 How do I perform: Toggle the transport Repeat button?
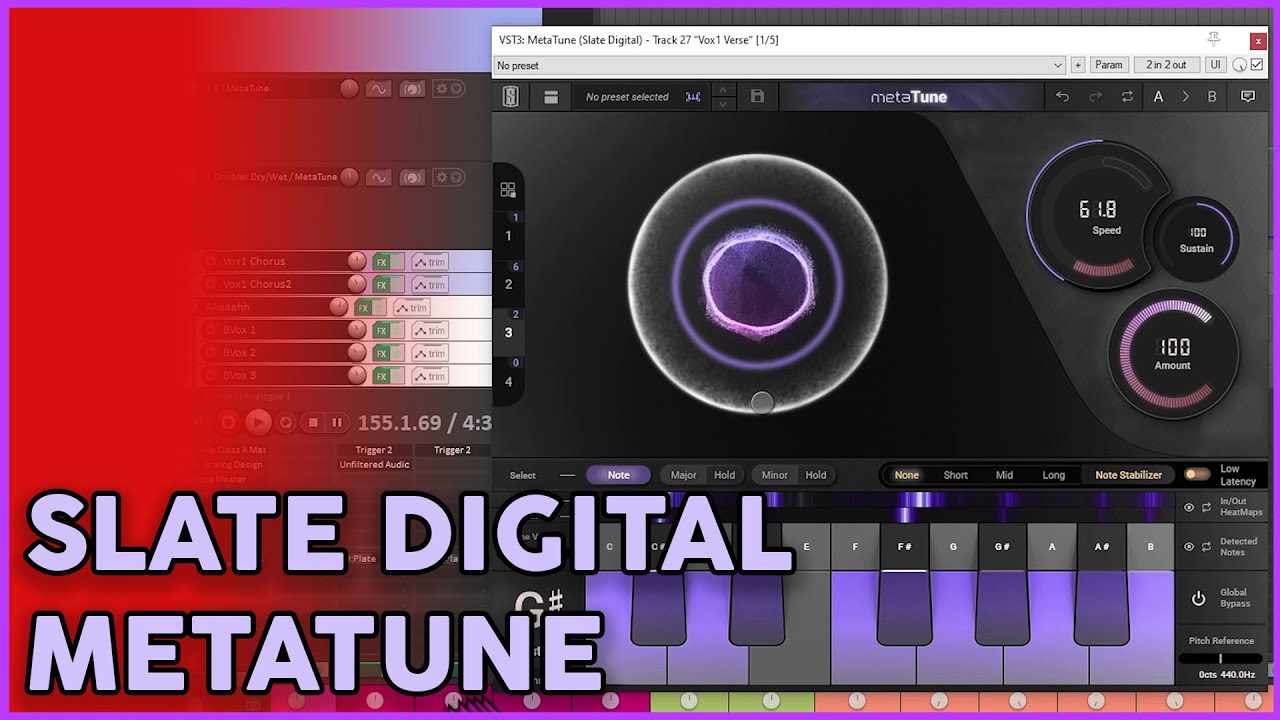tap(286, 423)
